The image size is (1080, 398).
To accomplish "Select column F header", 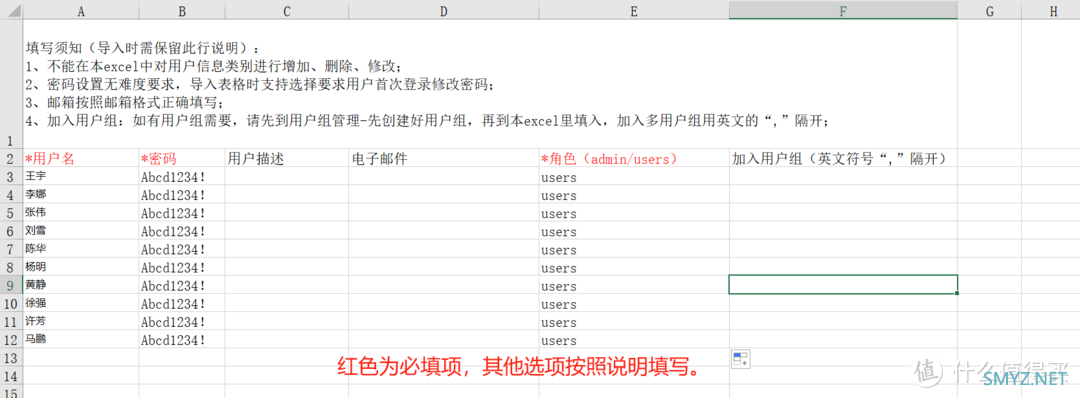I will (x=843, y=10).
